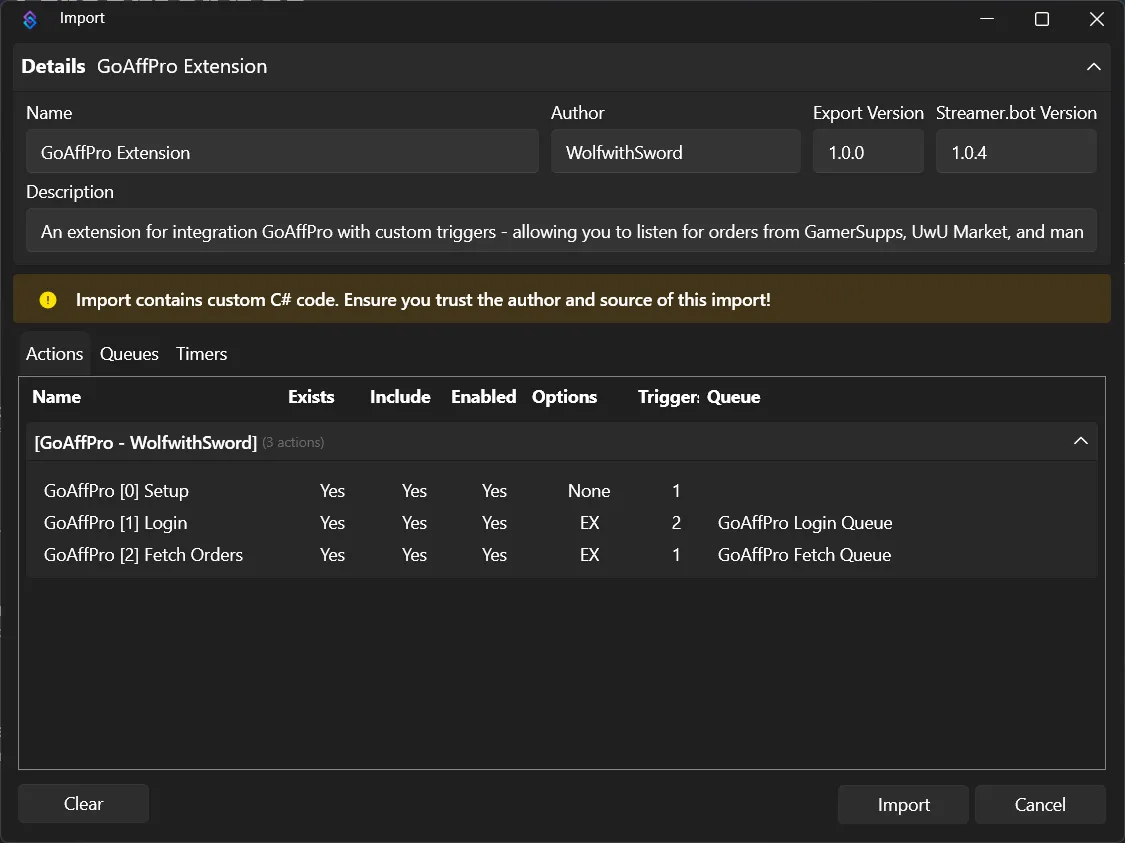This screenshot has height=843, width=1125.
Task: Click the Description text field
Action: point(561,231)
